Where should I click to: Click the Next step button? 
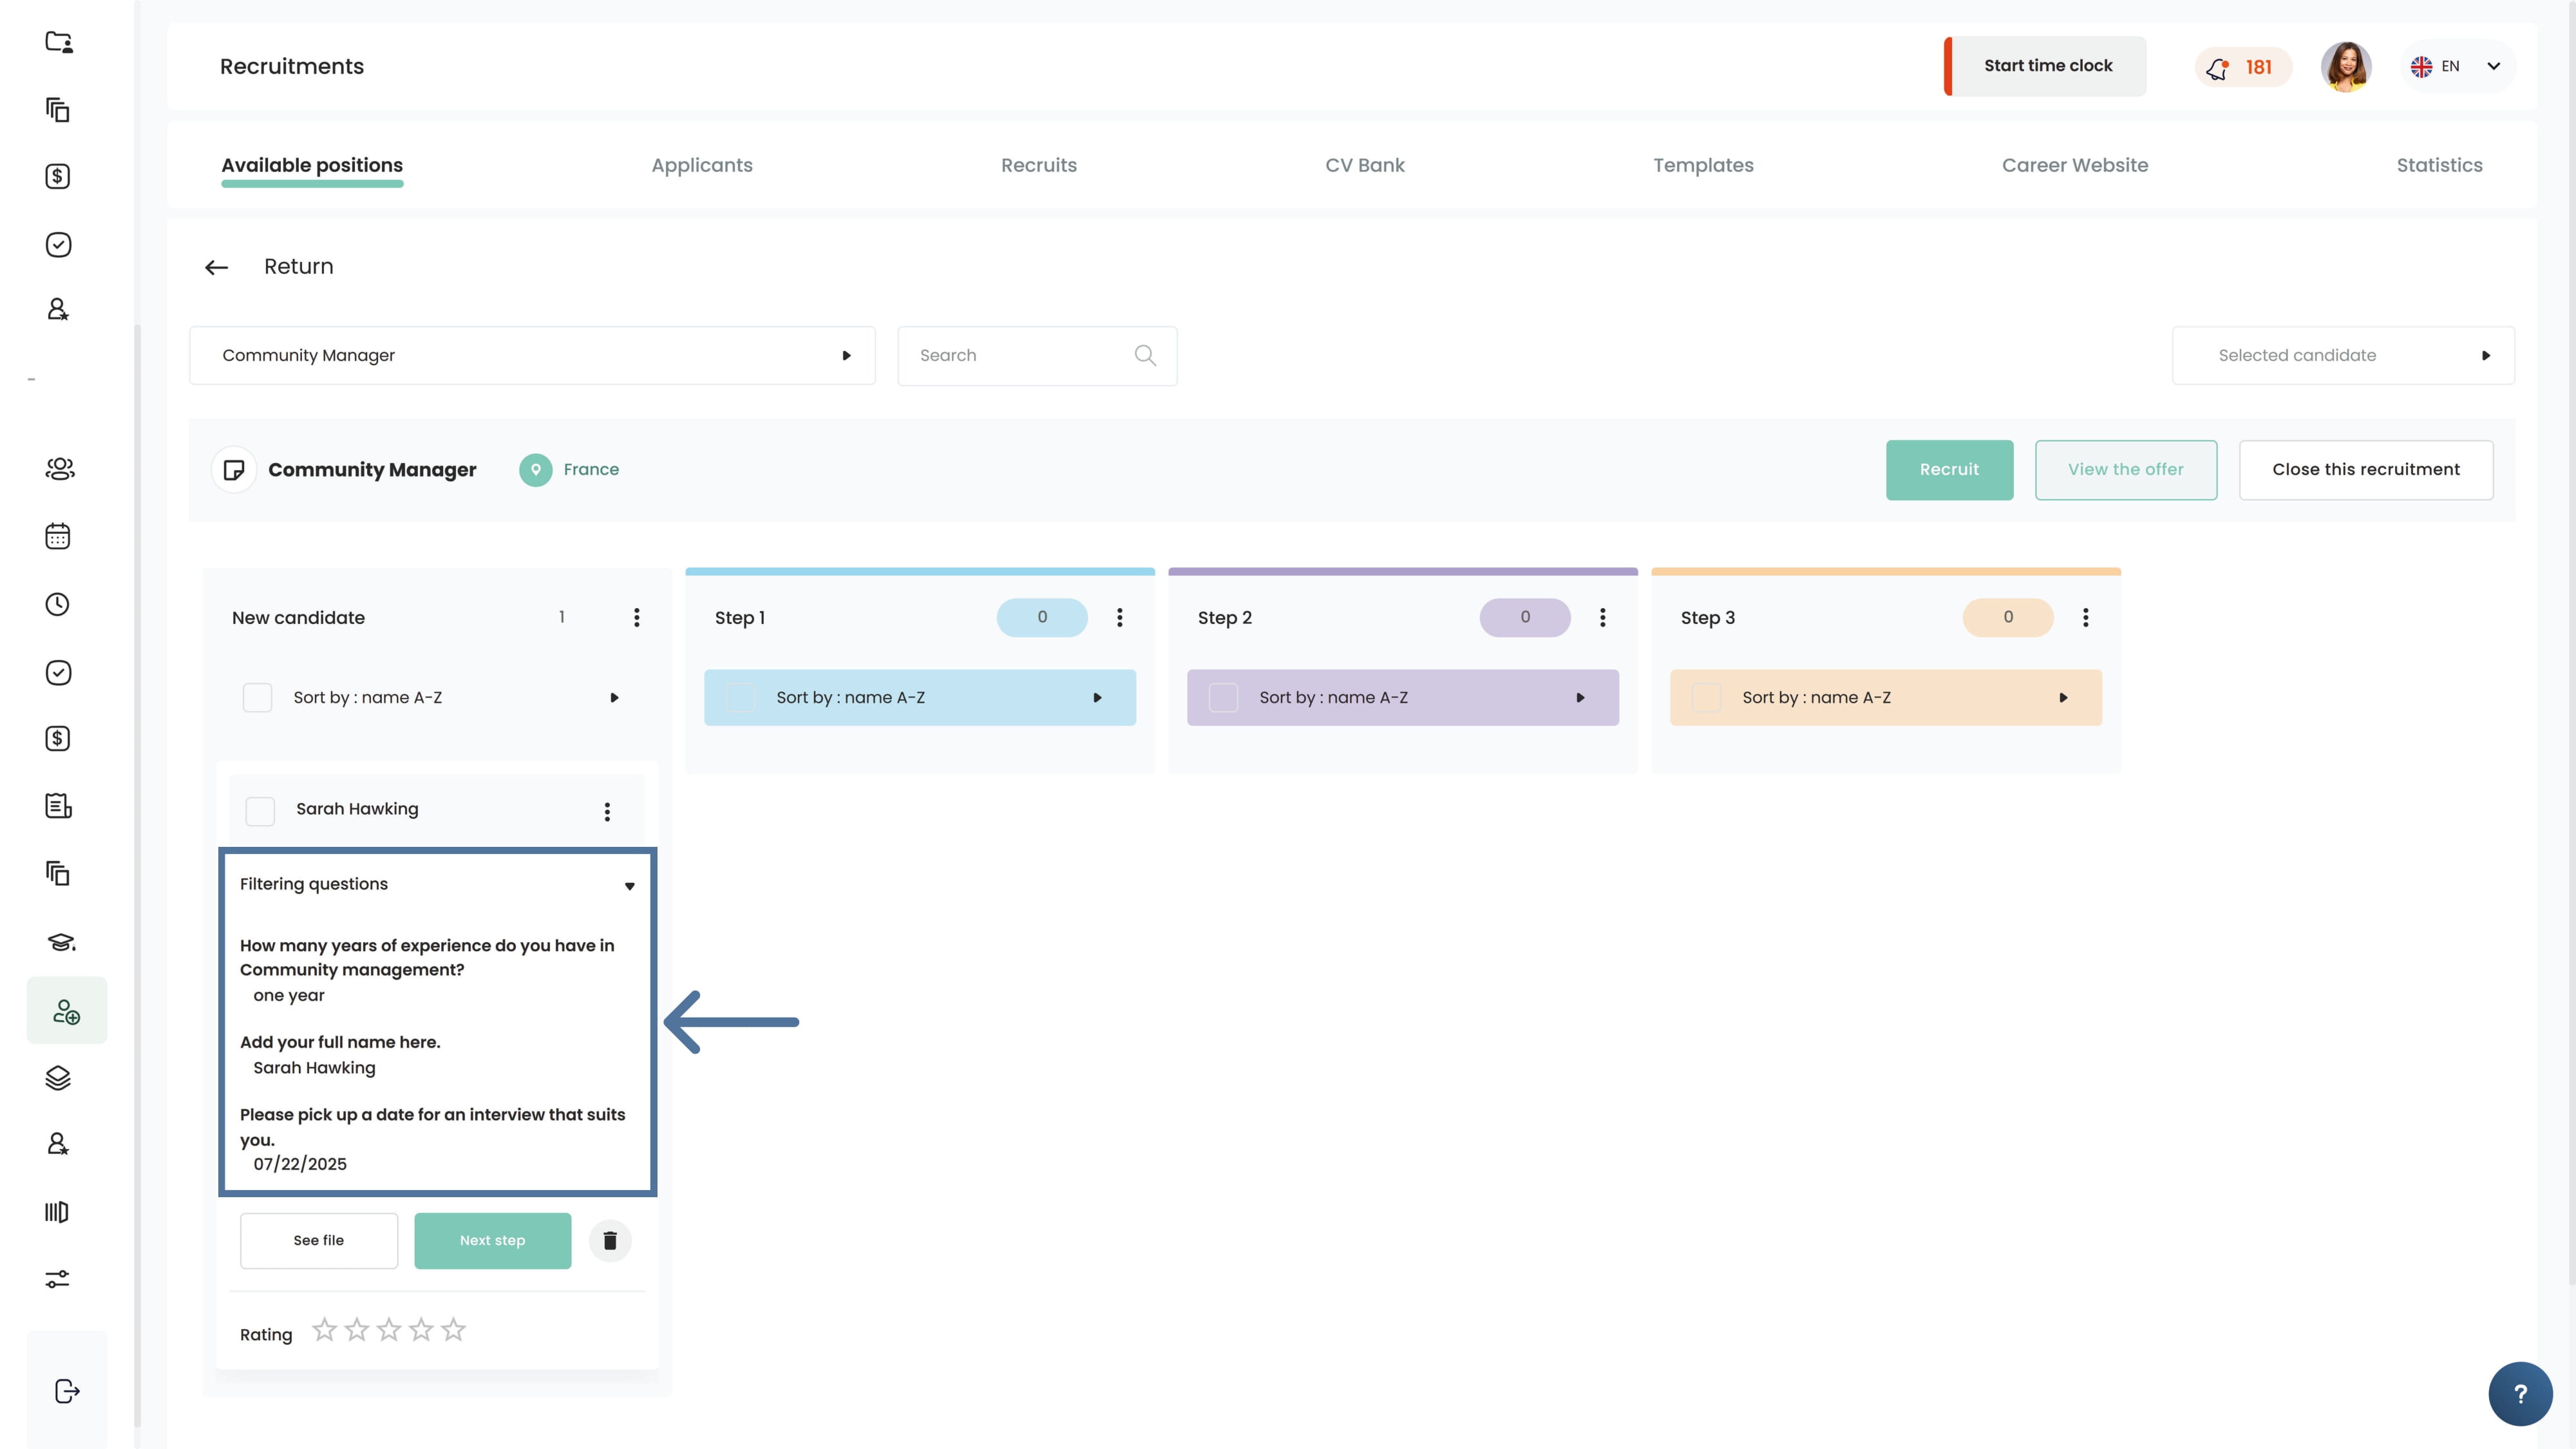(x=492, y=1240)
